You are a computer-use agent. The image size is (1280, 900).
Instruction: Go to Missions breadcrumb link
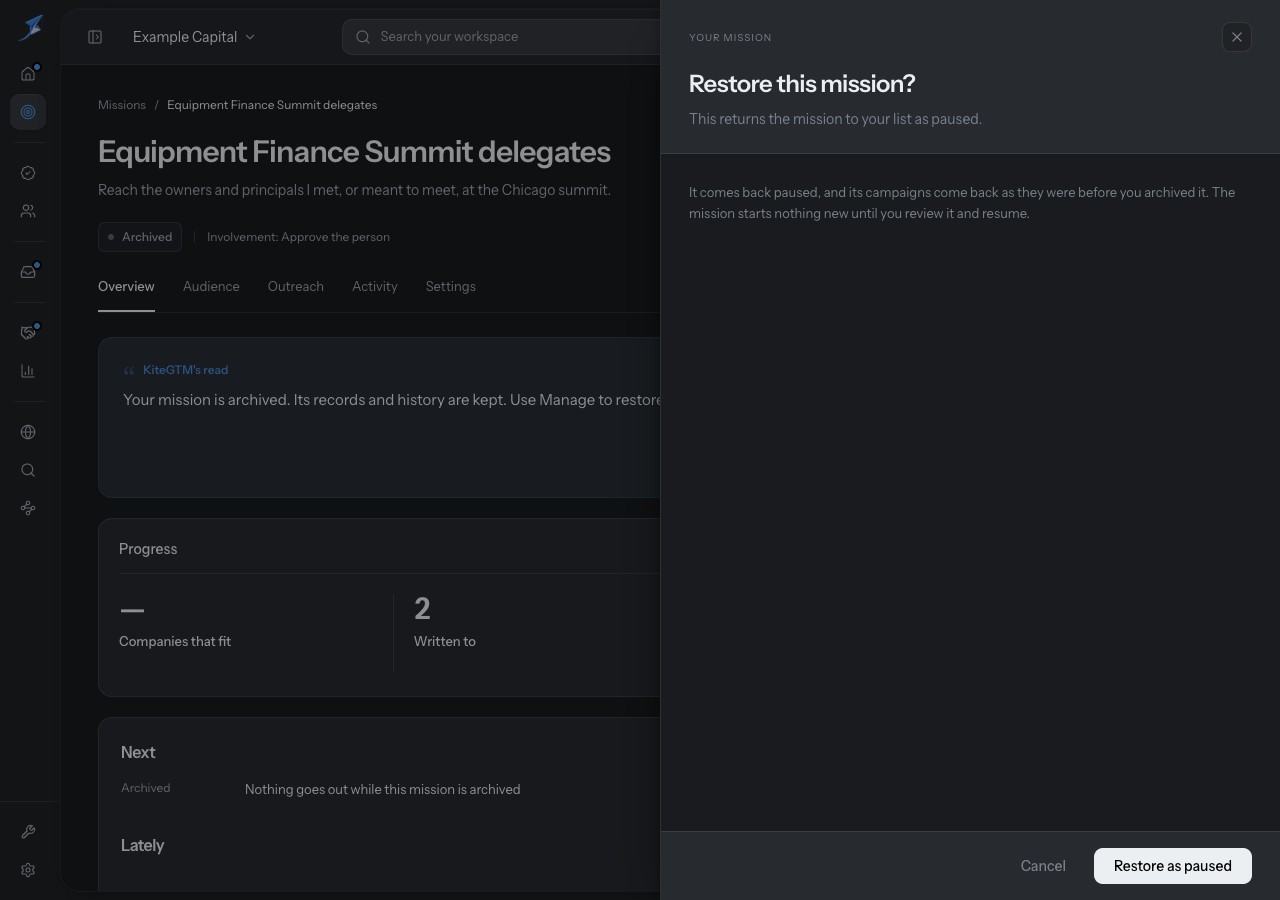tap(122, 105)
